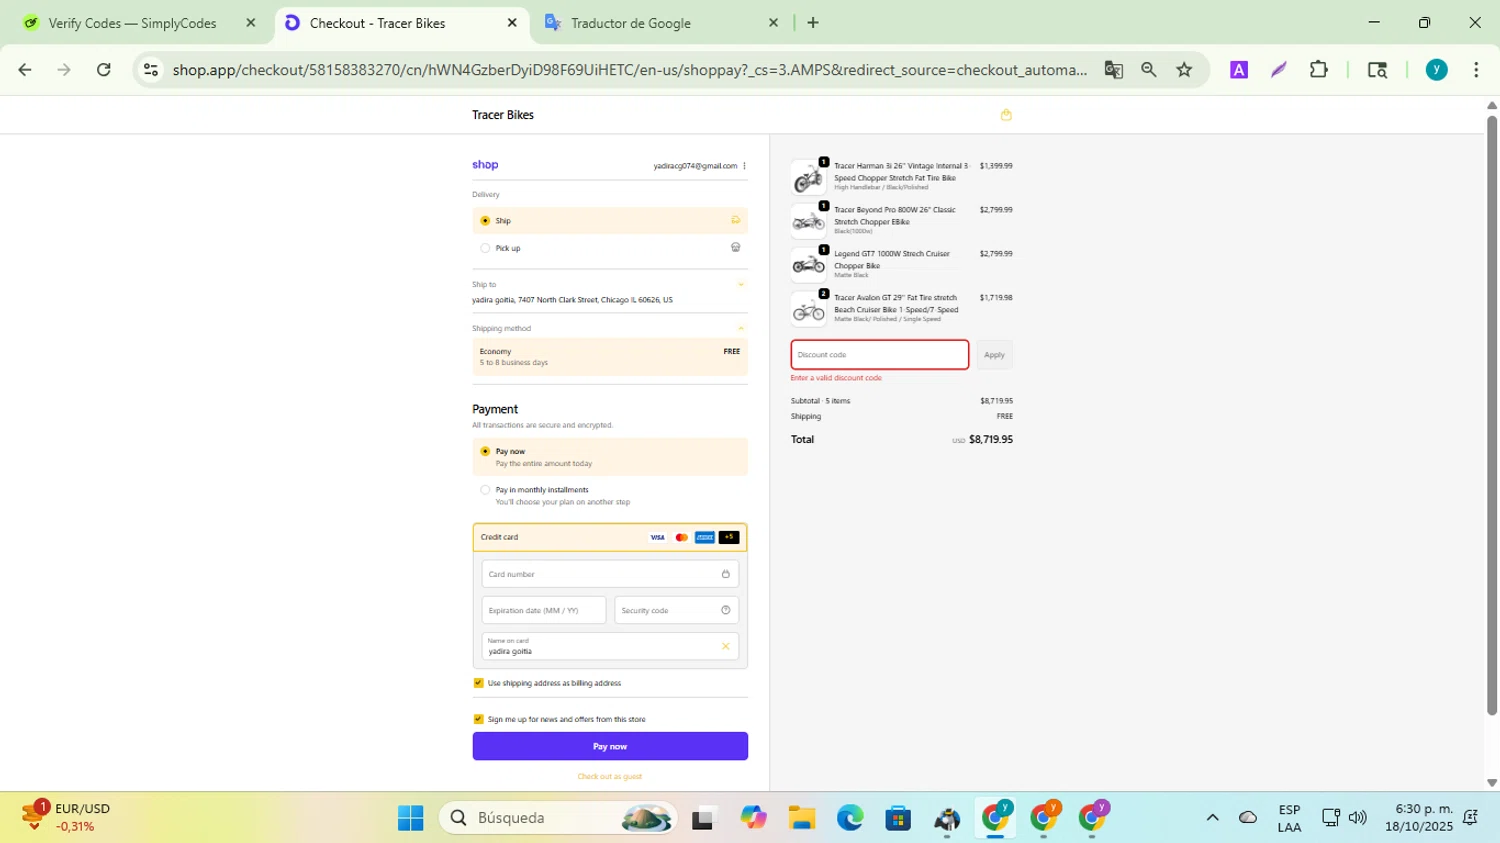Open the purple A extension icon
Viewport: 1500px width, 843px height.
[1239, 69]
